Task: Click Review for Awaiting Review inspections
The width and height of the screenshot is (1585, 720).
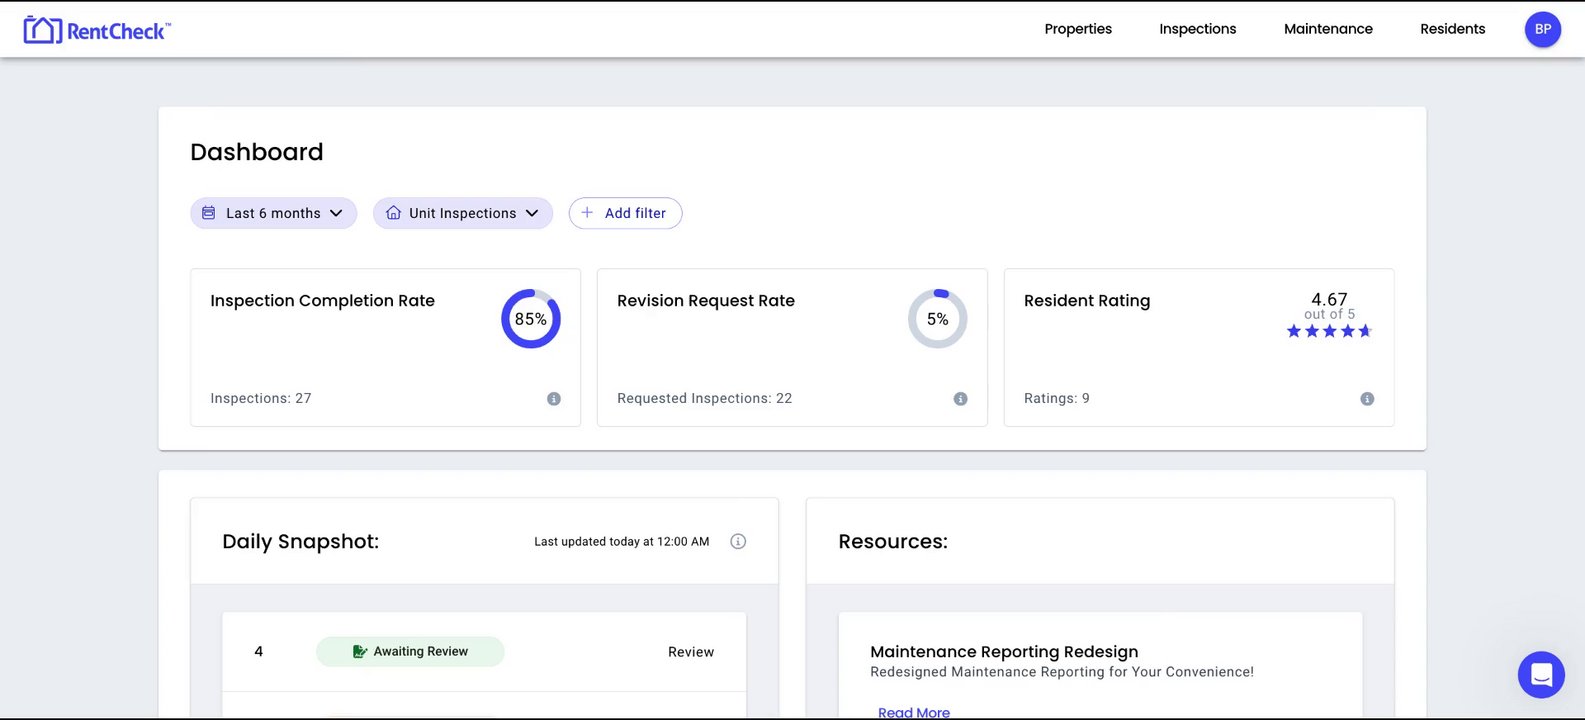Action: [x=691, y=652]
